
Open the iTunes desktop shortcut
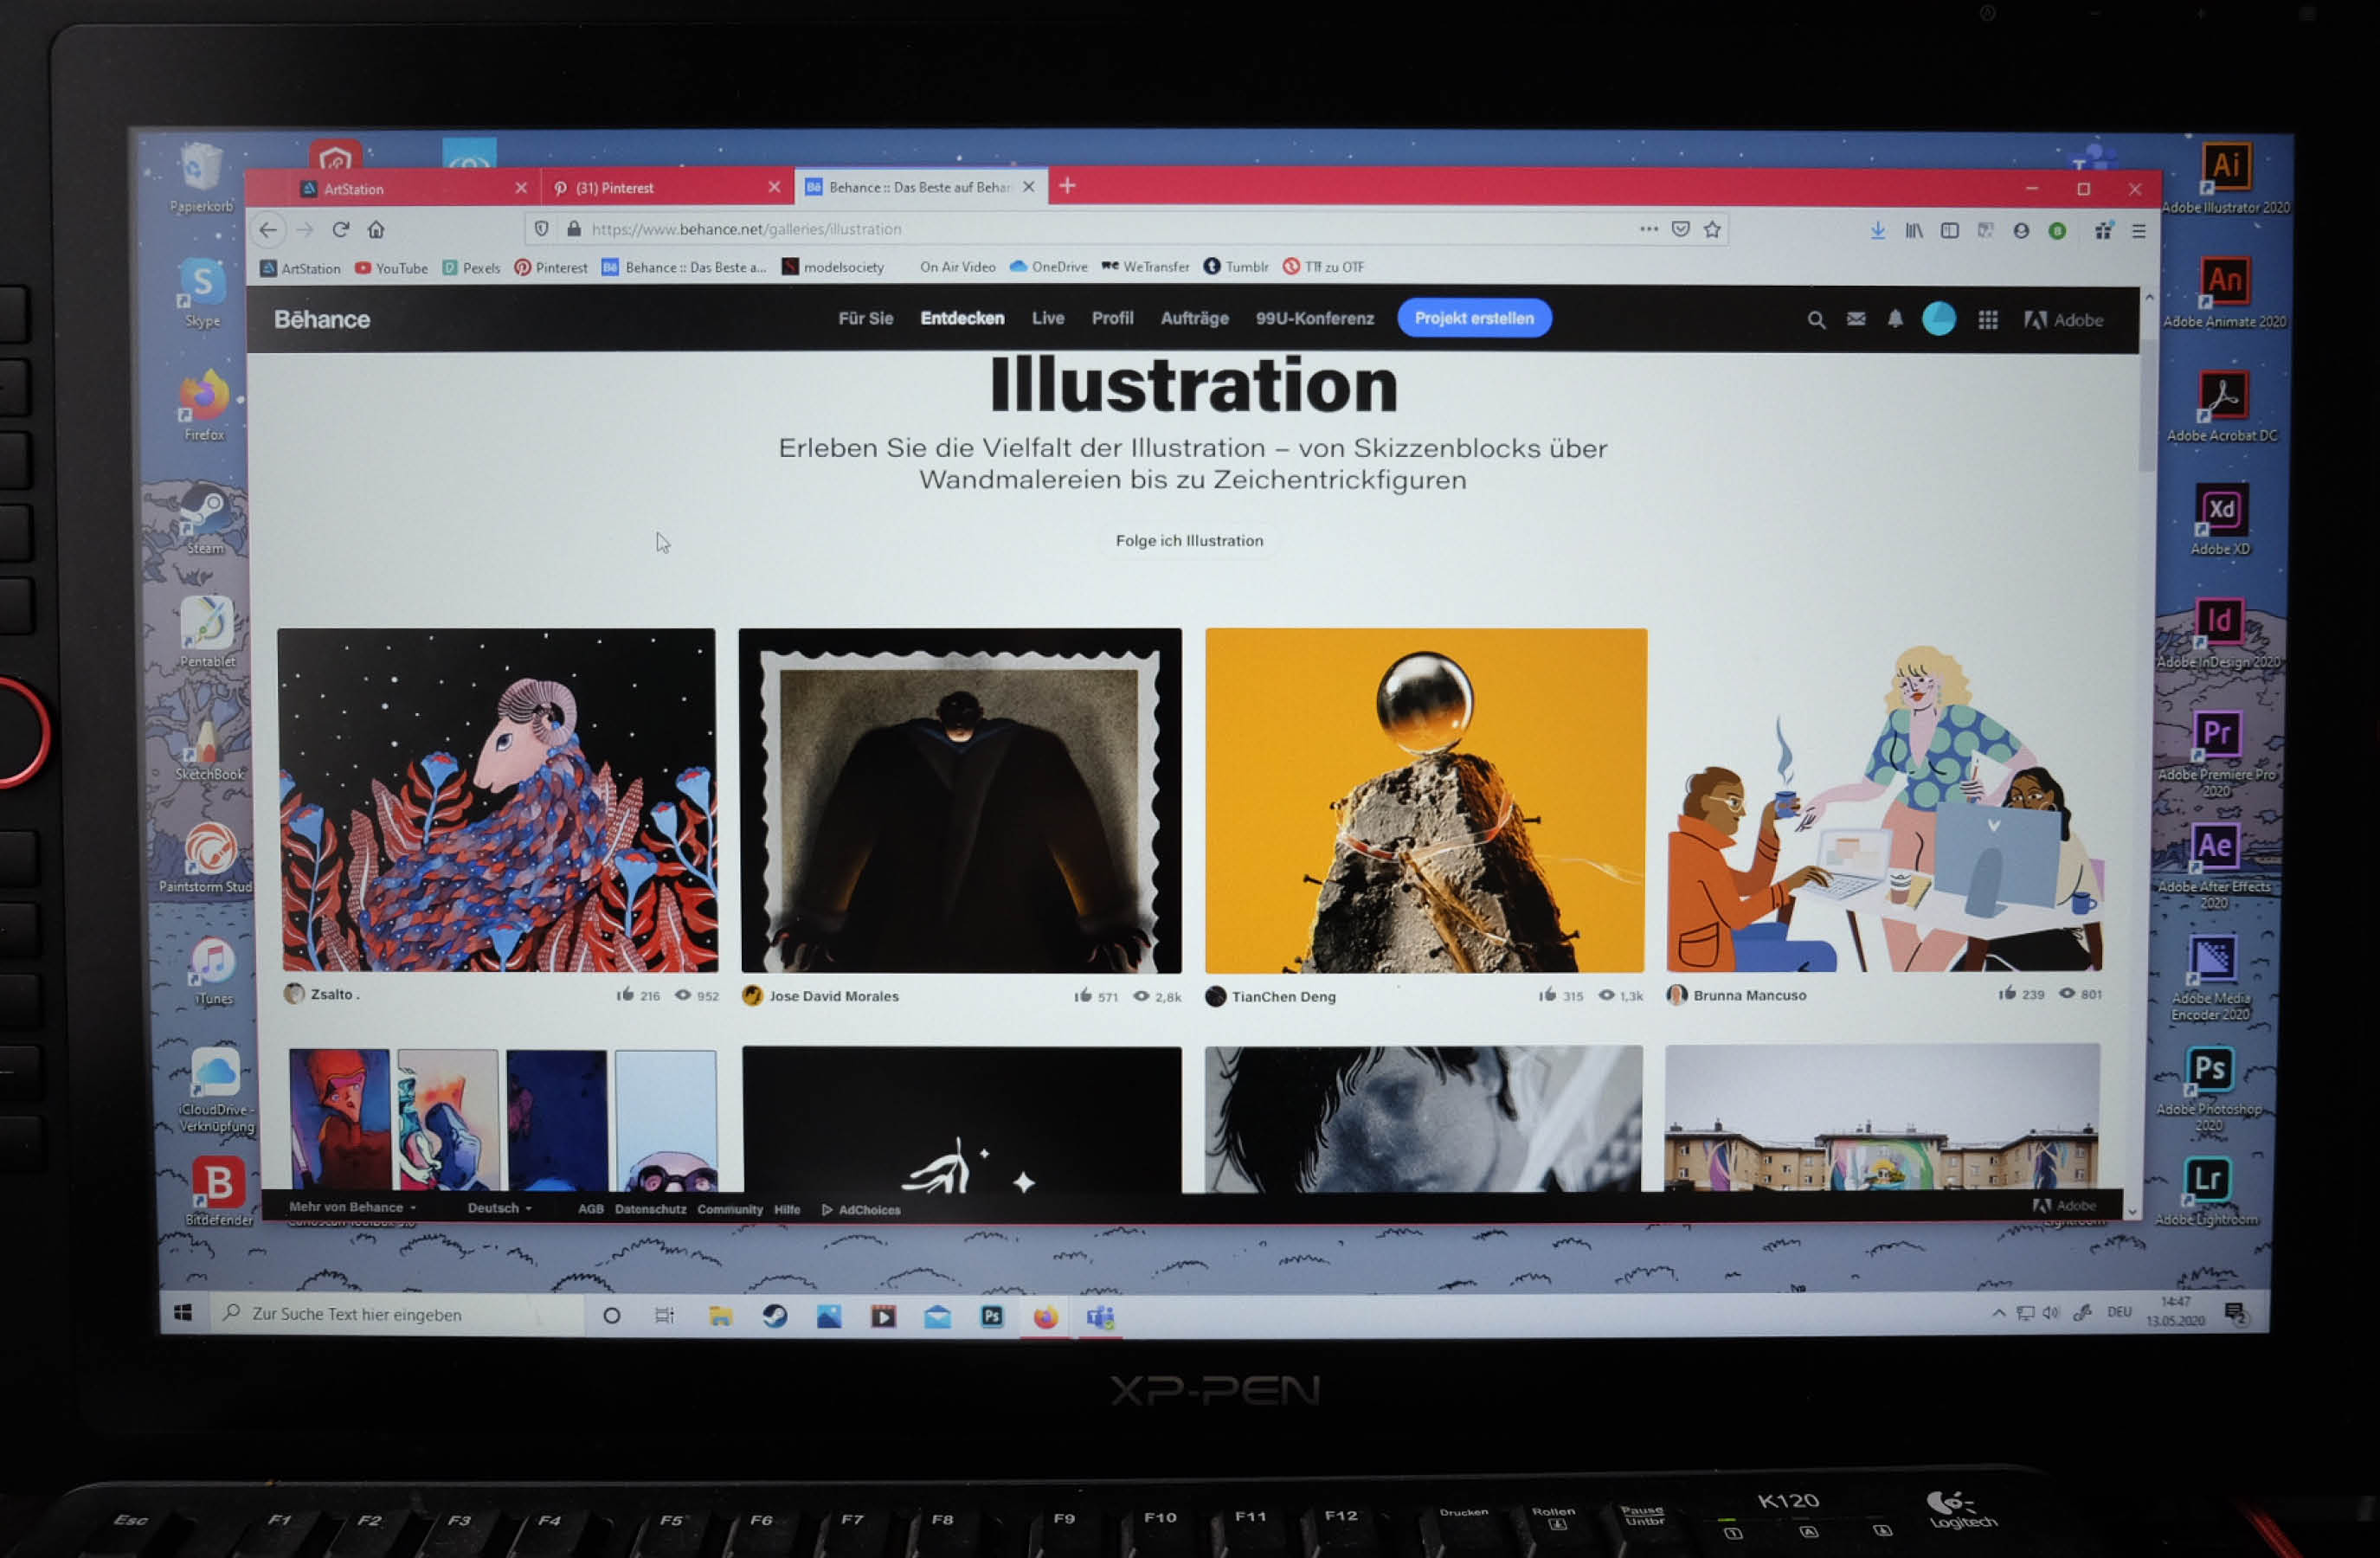[x=213, y=972]
